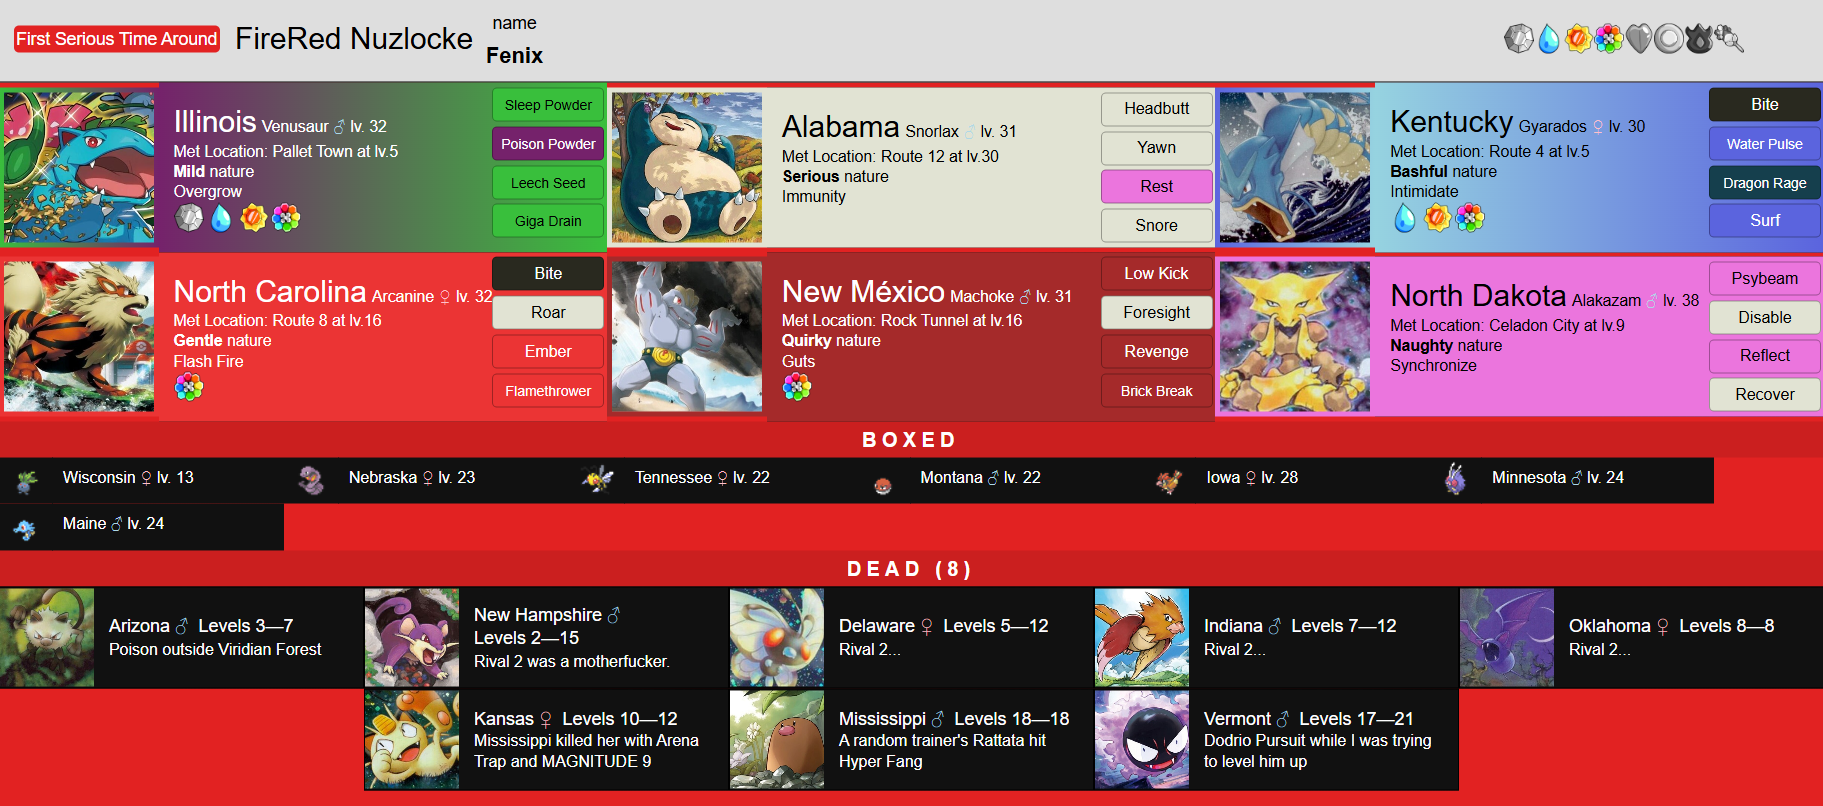Viewport: 1823px width, 806px height.
Task: Click North Dakota's Recover move
Action: pos(1765,395)
